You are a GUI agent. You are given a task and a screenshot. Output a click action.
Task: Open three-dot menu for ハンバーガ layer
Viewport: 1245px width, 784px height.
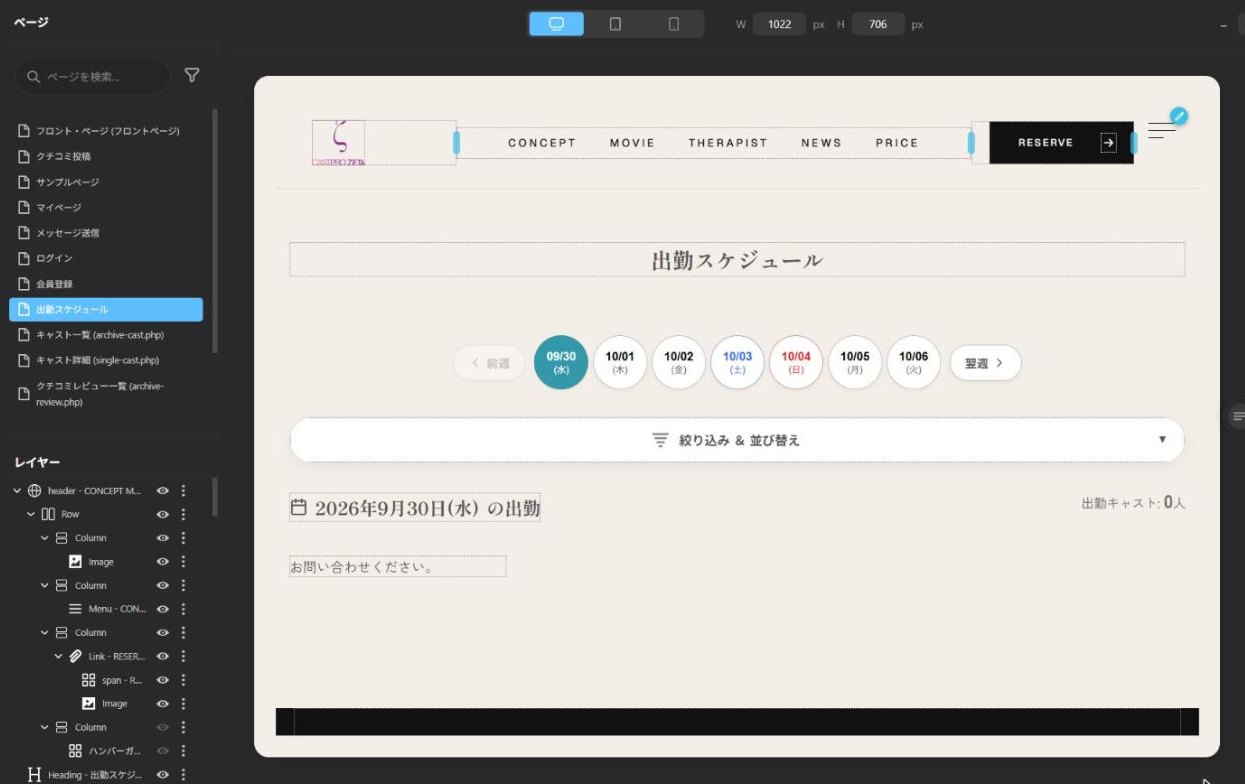tap(183, 751)
